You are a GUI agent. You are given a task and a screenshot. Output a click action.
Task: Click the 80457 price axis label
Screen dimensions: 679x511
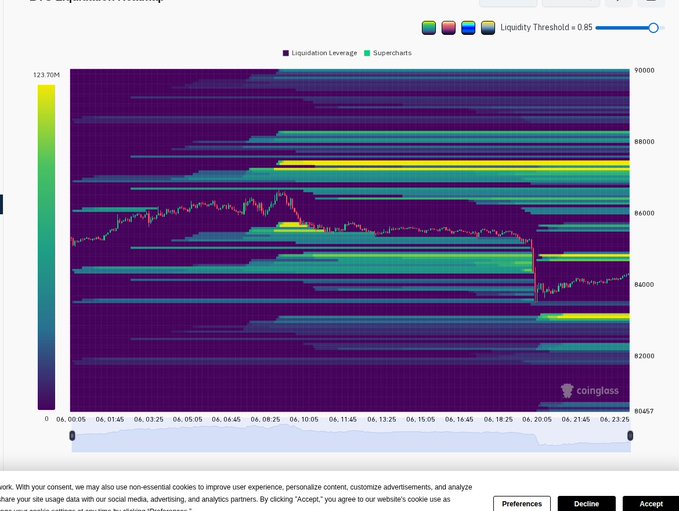(644, 411)
